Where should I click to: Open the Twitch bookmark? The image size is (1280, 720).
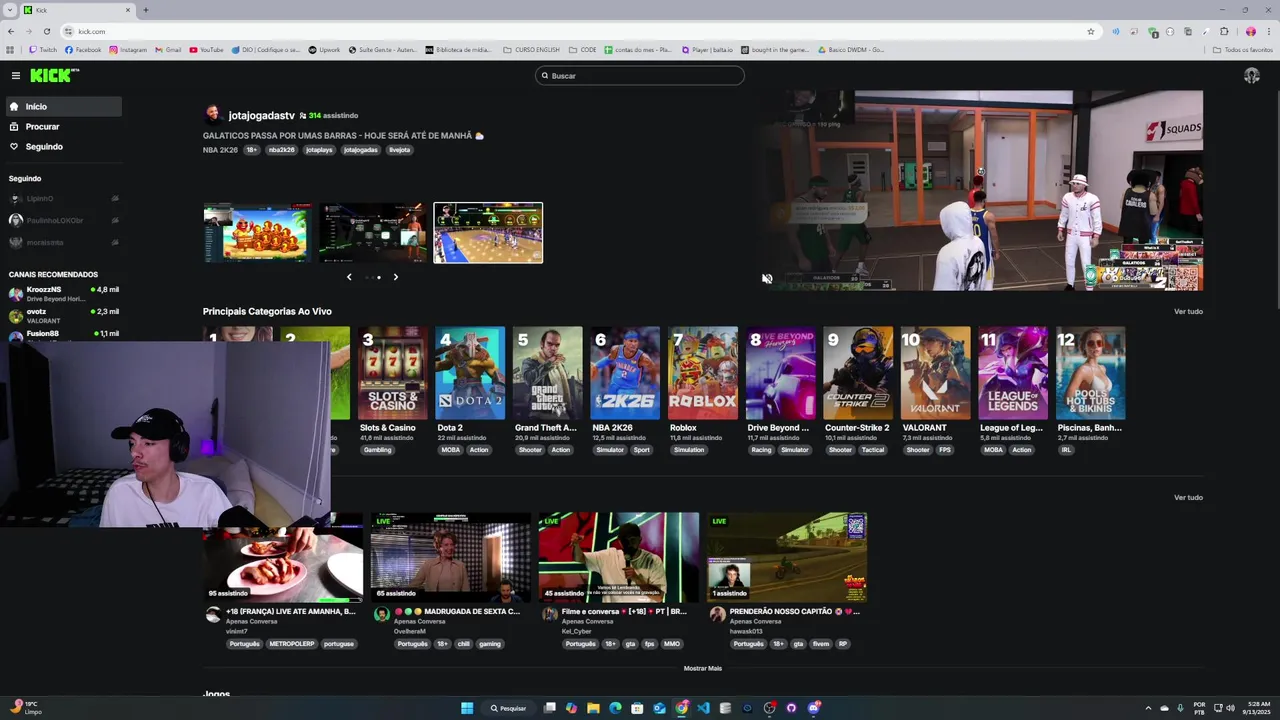pos(43,50)
